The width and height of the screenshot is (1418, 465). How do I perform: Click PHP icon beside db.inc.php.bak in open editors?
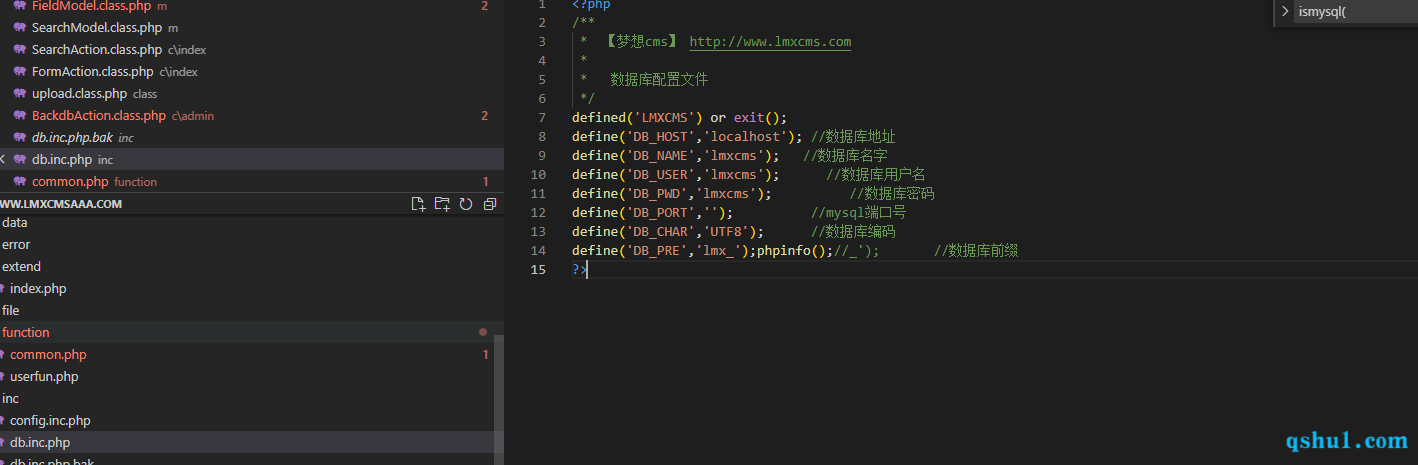20,137
